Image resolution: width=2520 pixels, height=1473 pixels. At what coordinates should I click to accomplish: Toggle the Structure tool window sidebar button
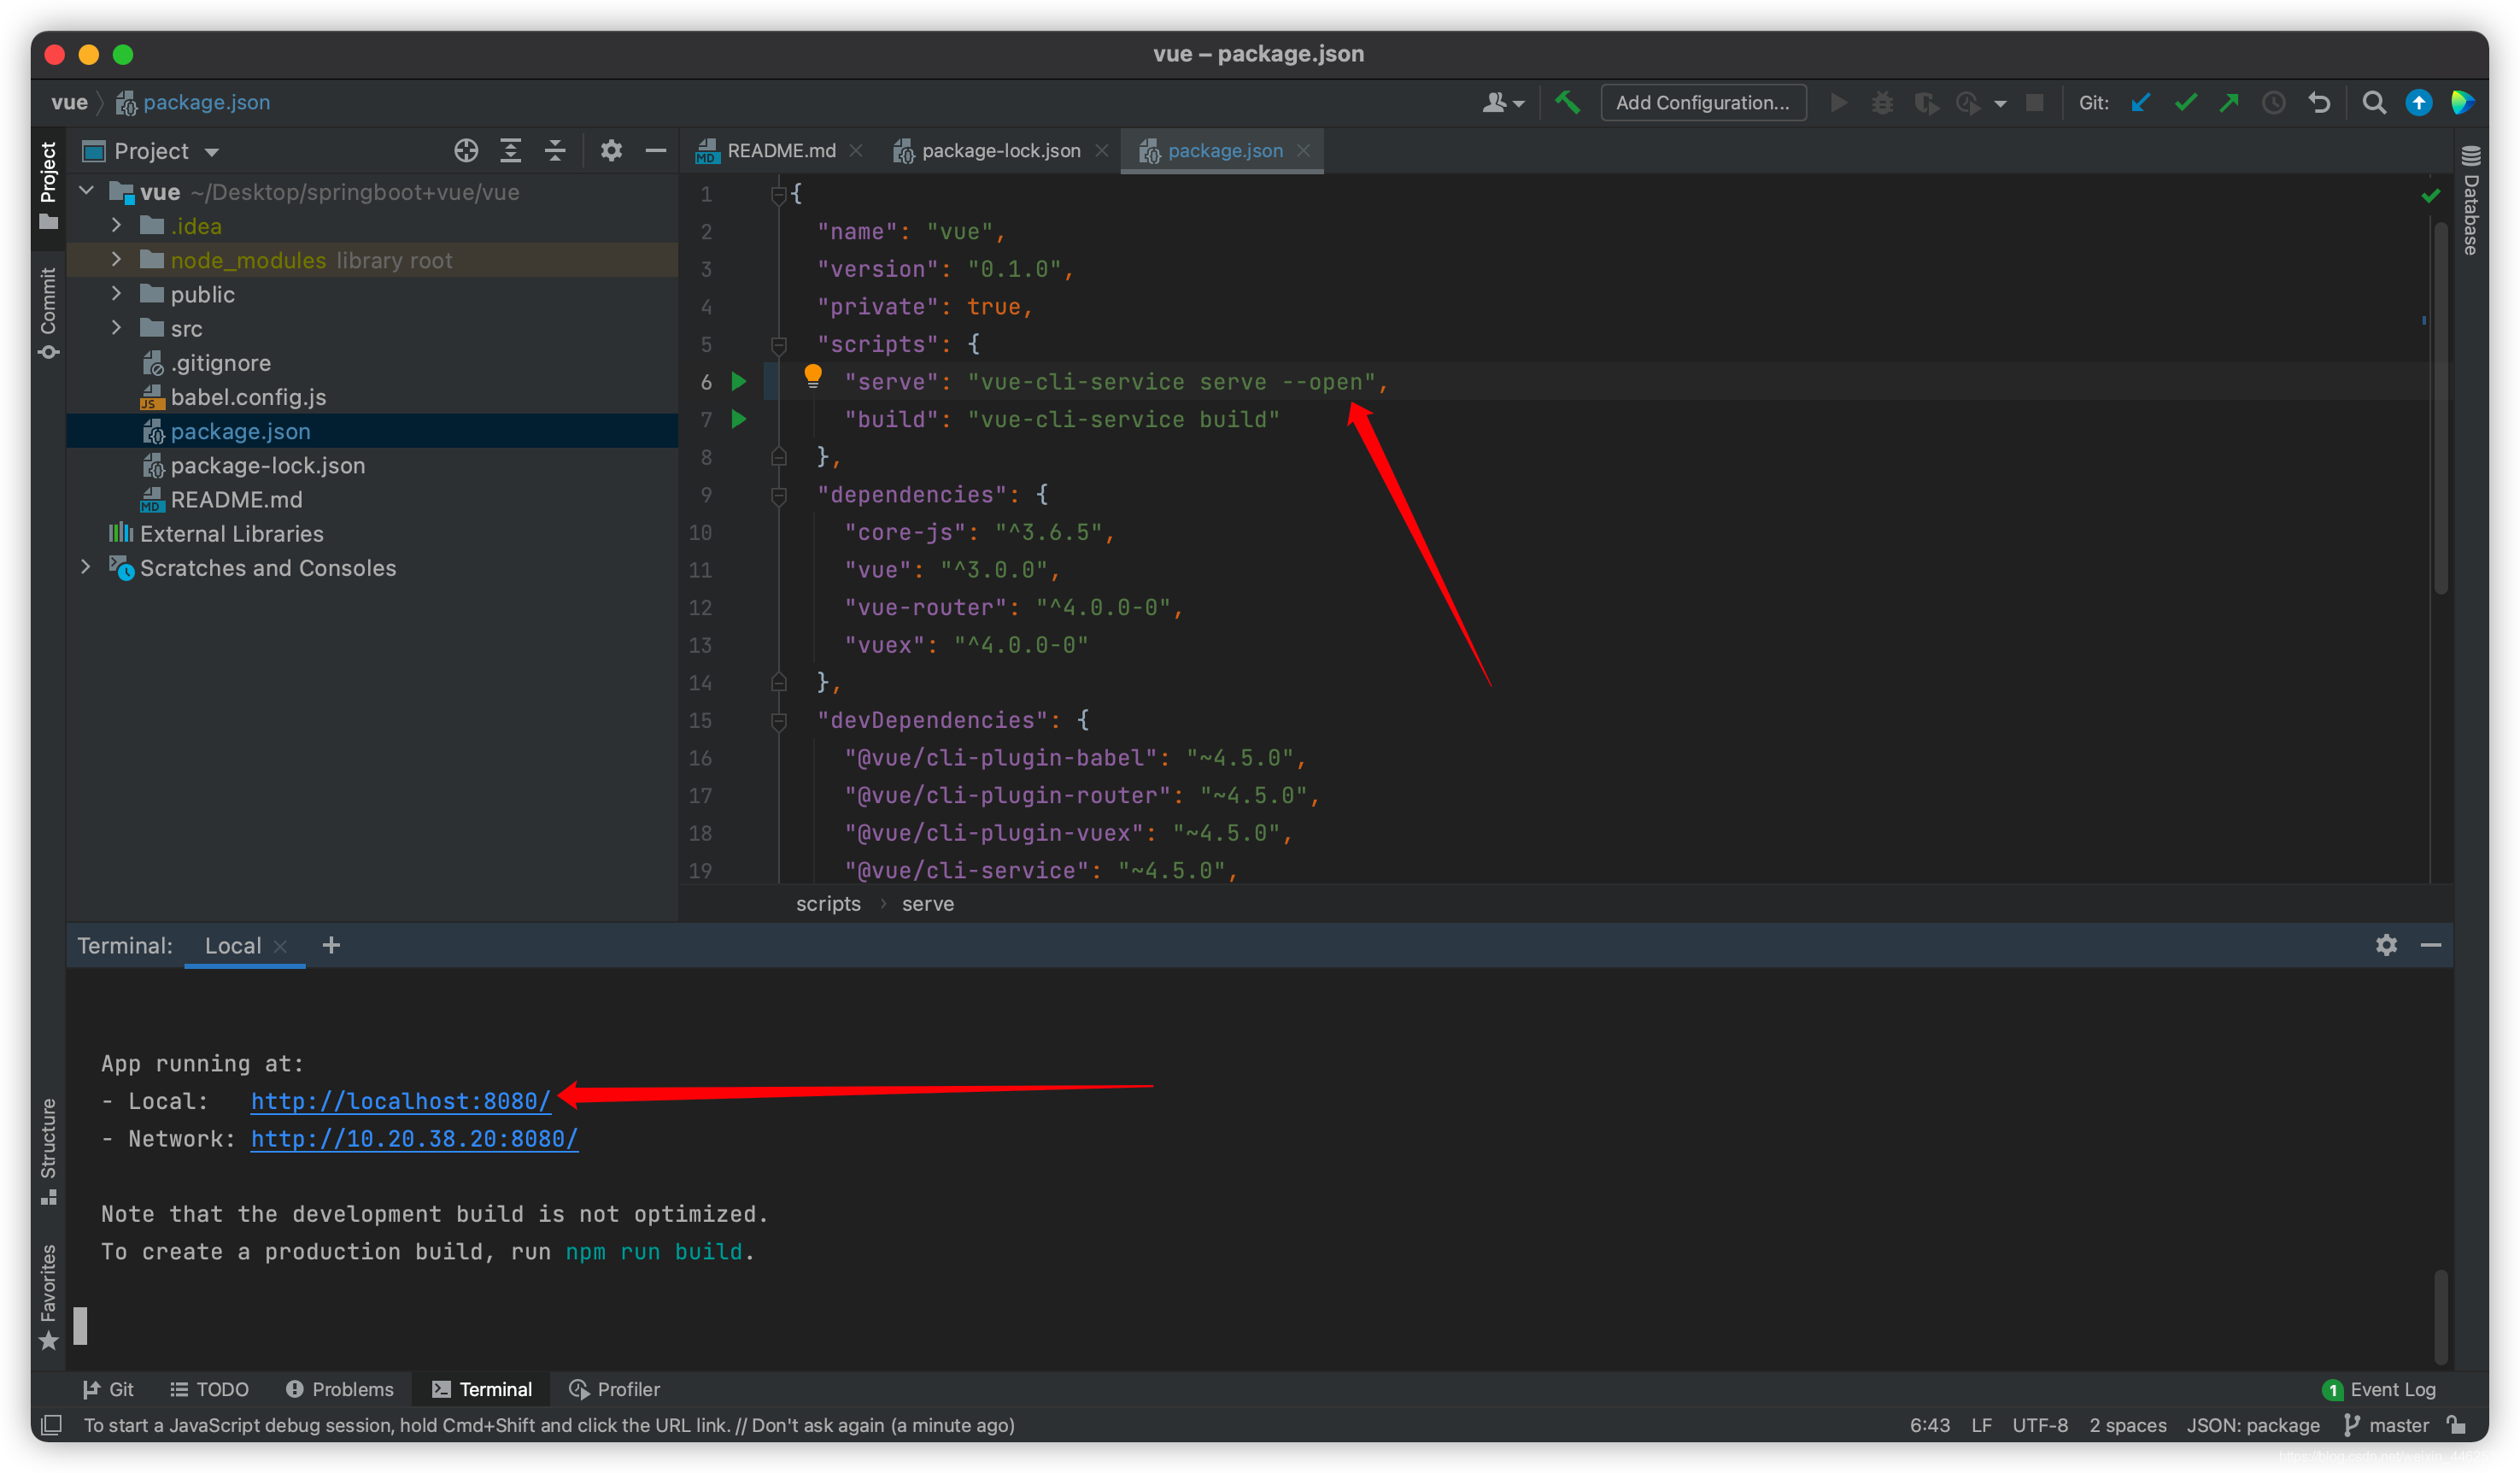[x=48, y=1150]
